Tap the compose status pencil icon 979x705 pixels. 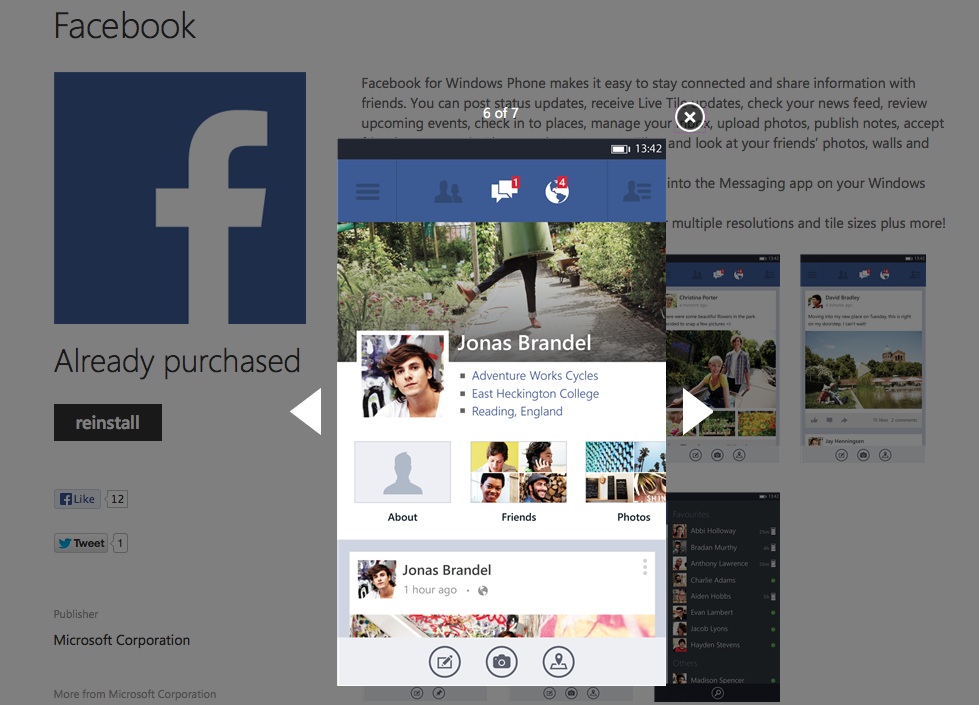444,661
